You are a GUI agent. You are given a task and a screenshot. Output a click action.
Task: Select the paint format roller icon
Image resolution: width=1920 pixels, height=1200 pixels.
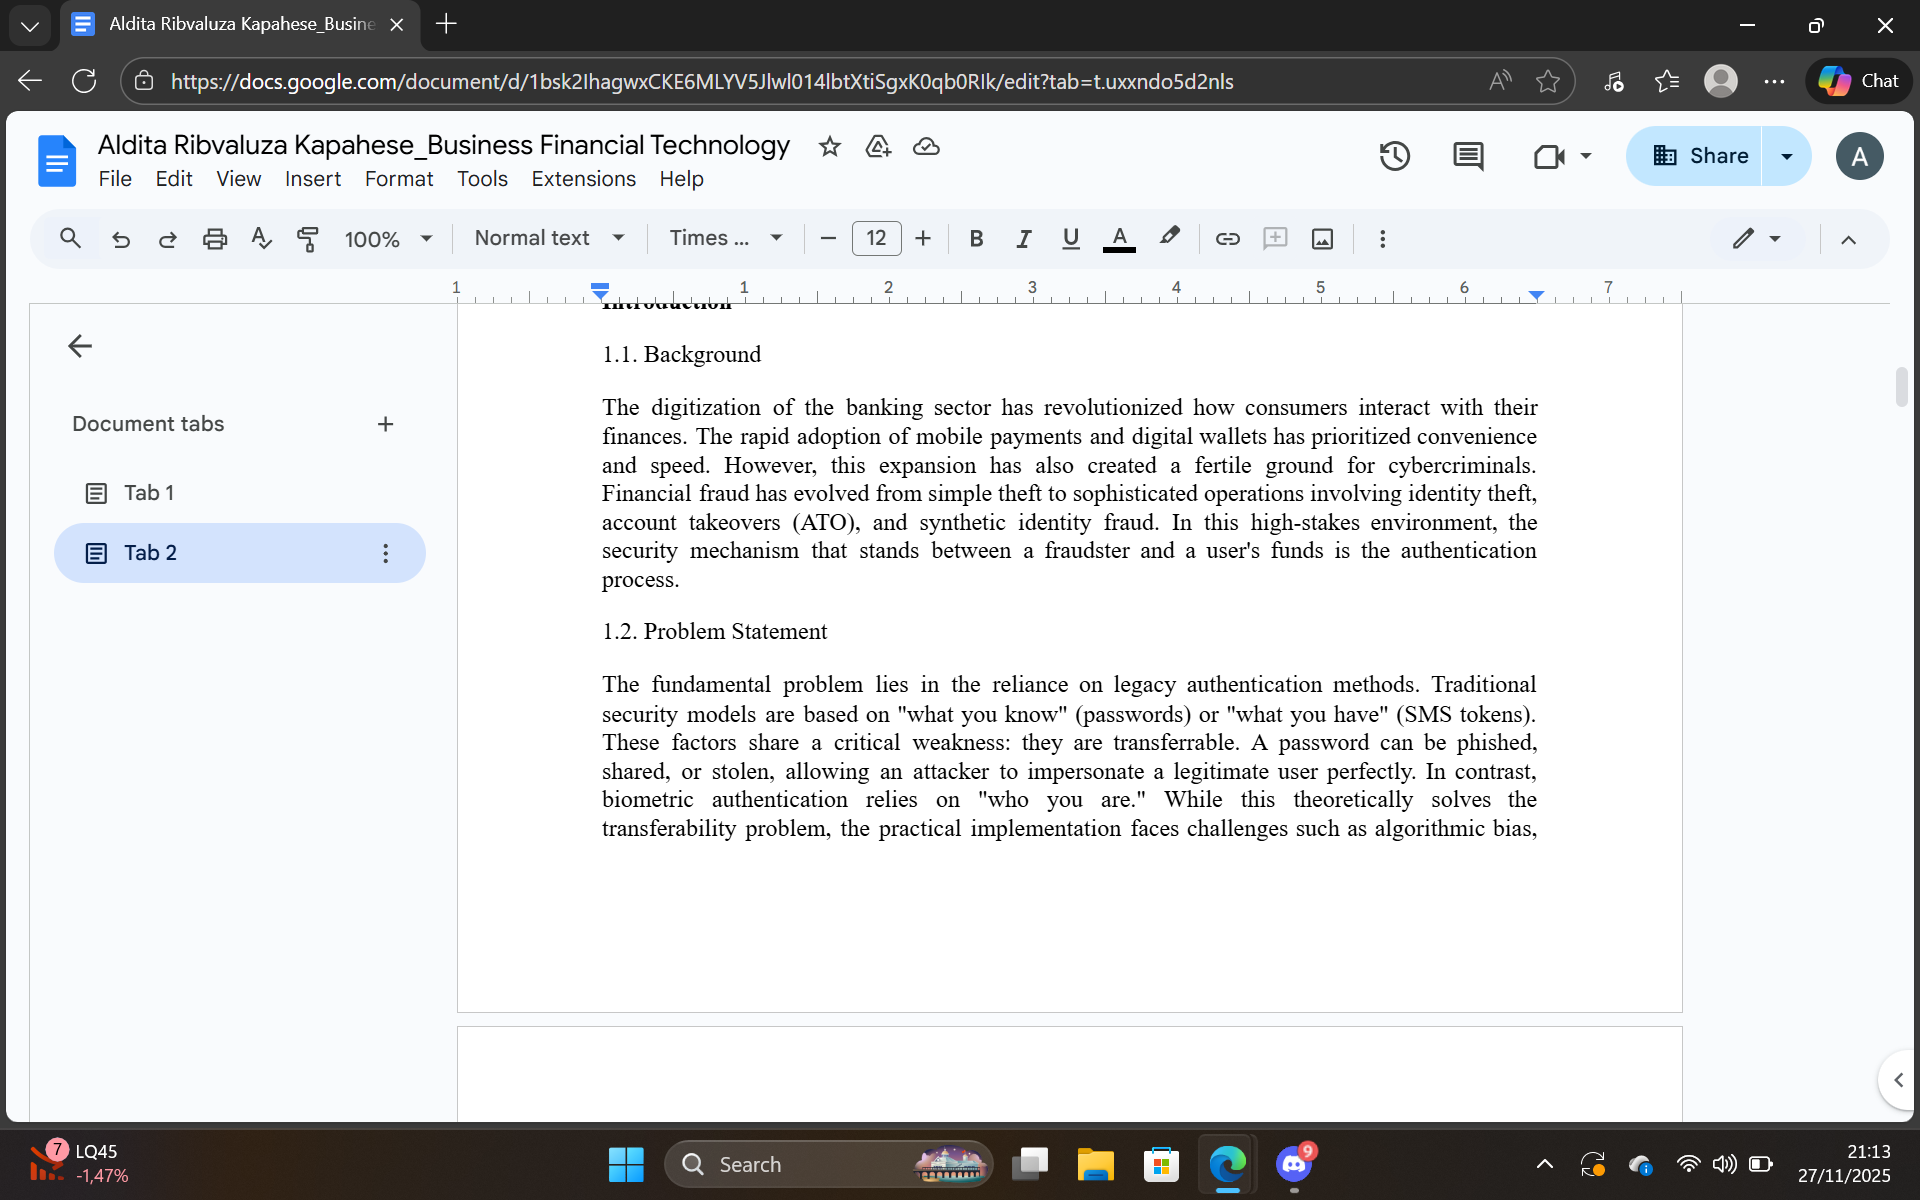(308, 239)
